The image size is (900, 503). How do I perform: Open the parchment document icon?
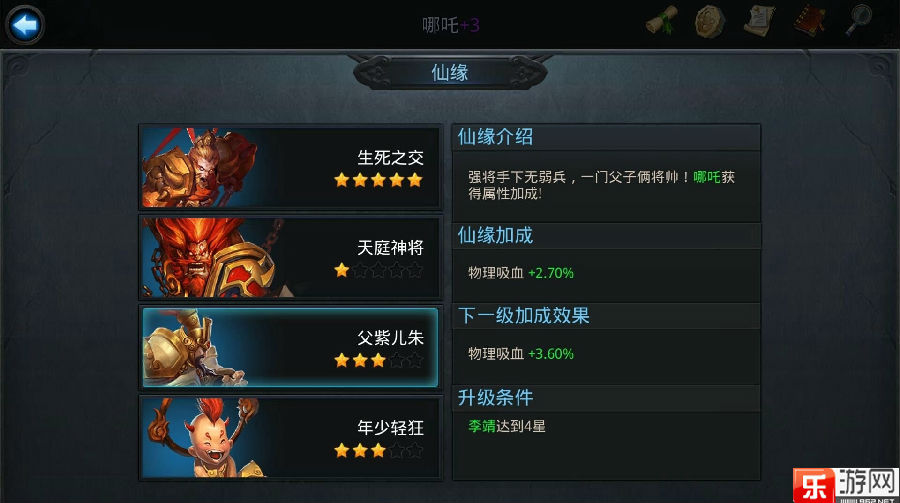759,21
